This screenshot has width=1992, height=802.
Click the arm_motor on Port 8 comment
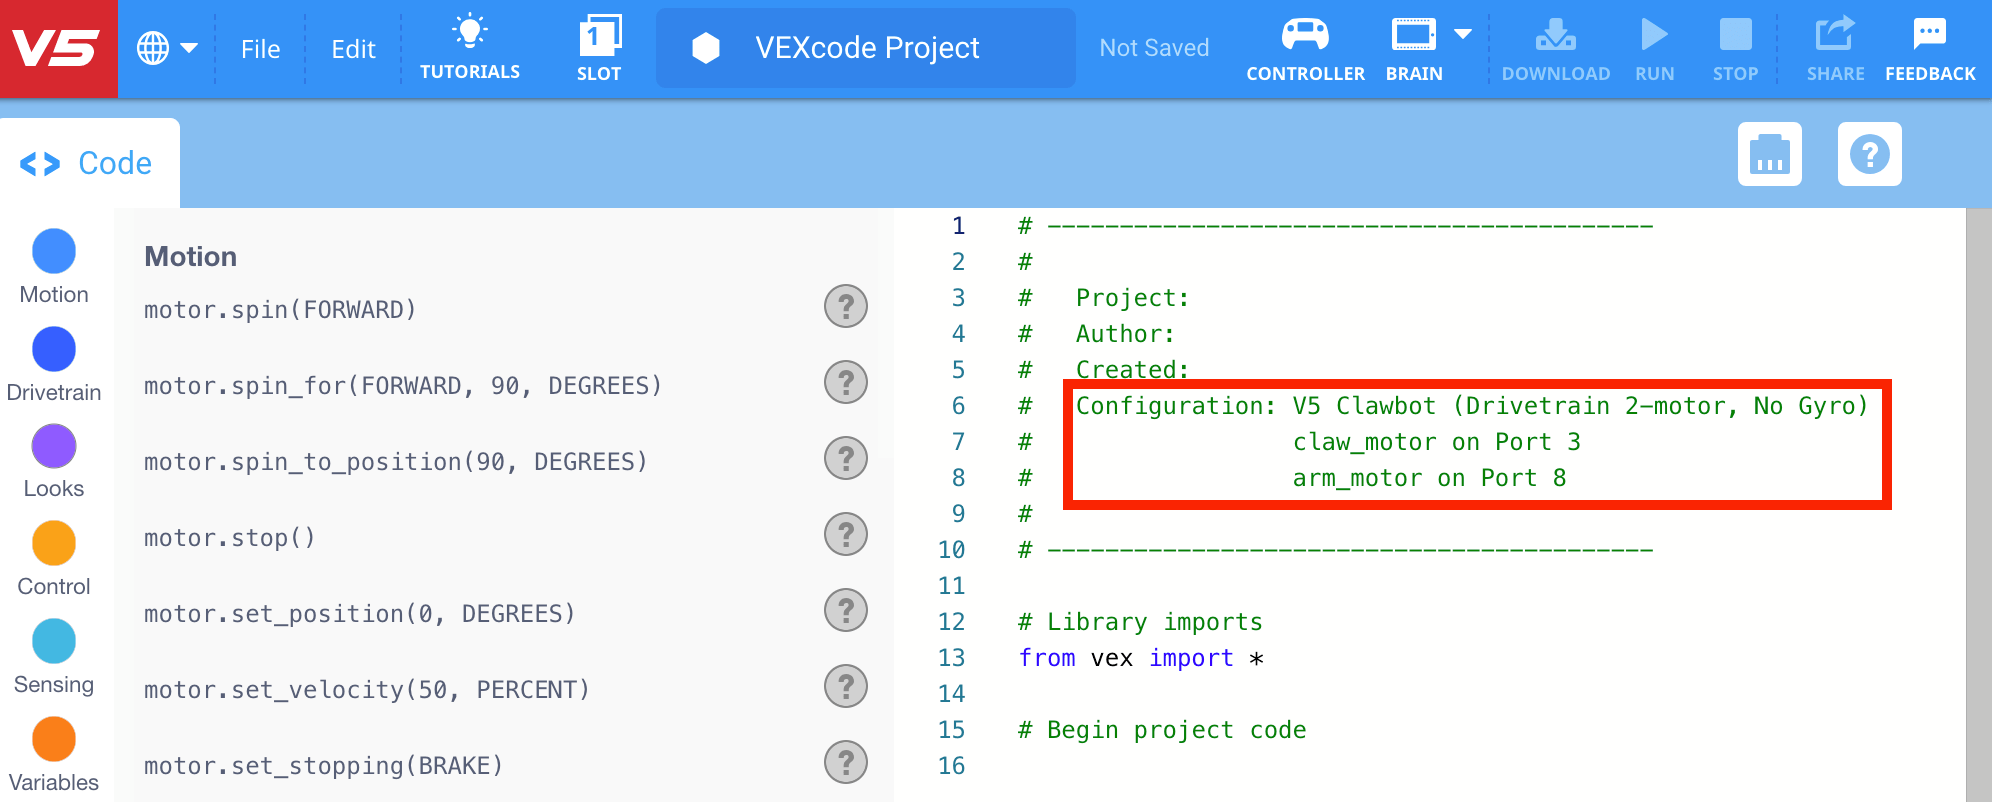[1430, 478]
